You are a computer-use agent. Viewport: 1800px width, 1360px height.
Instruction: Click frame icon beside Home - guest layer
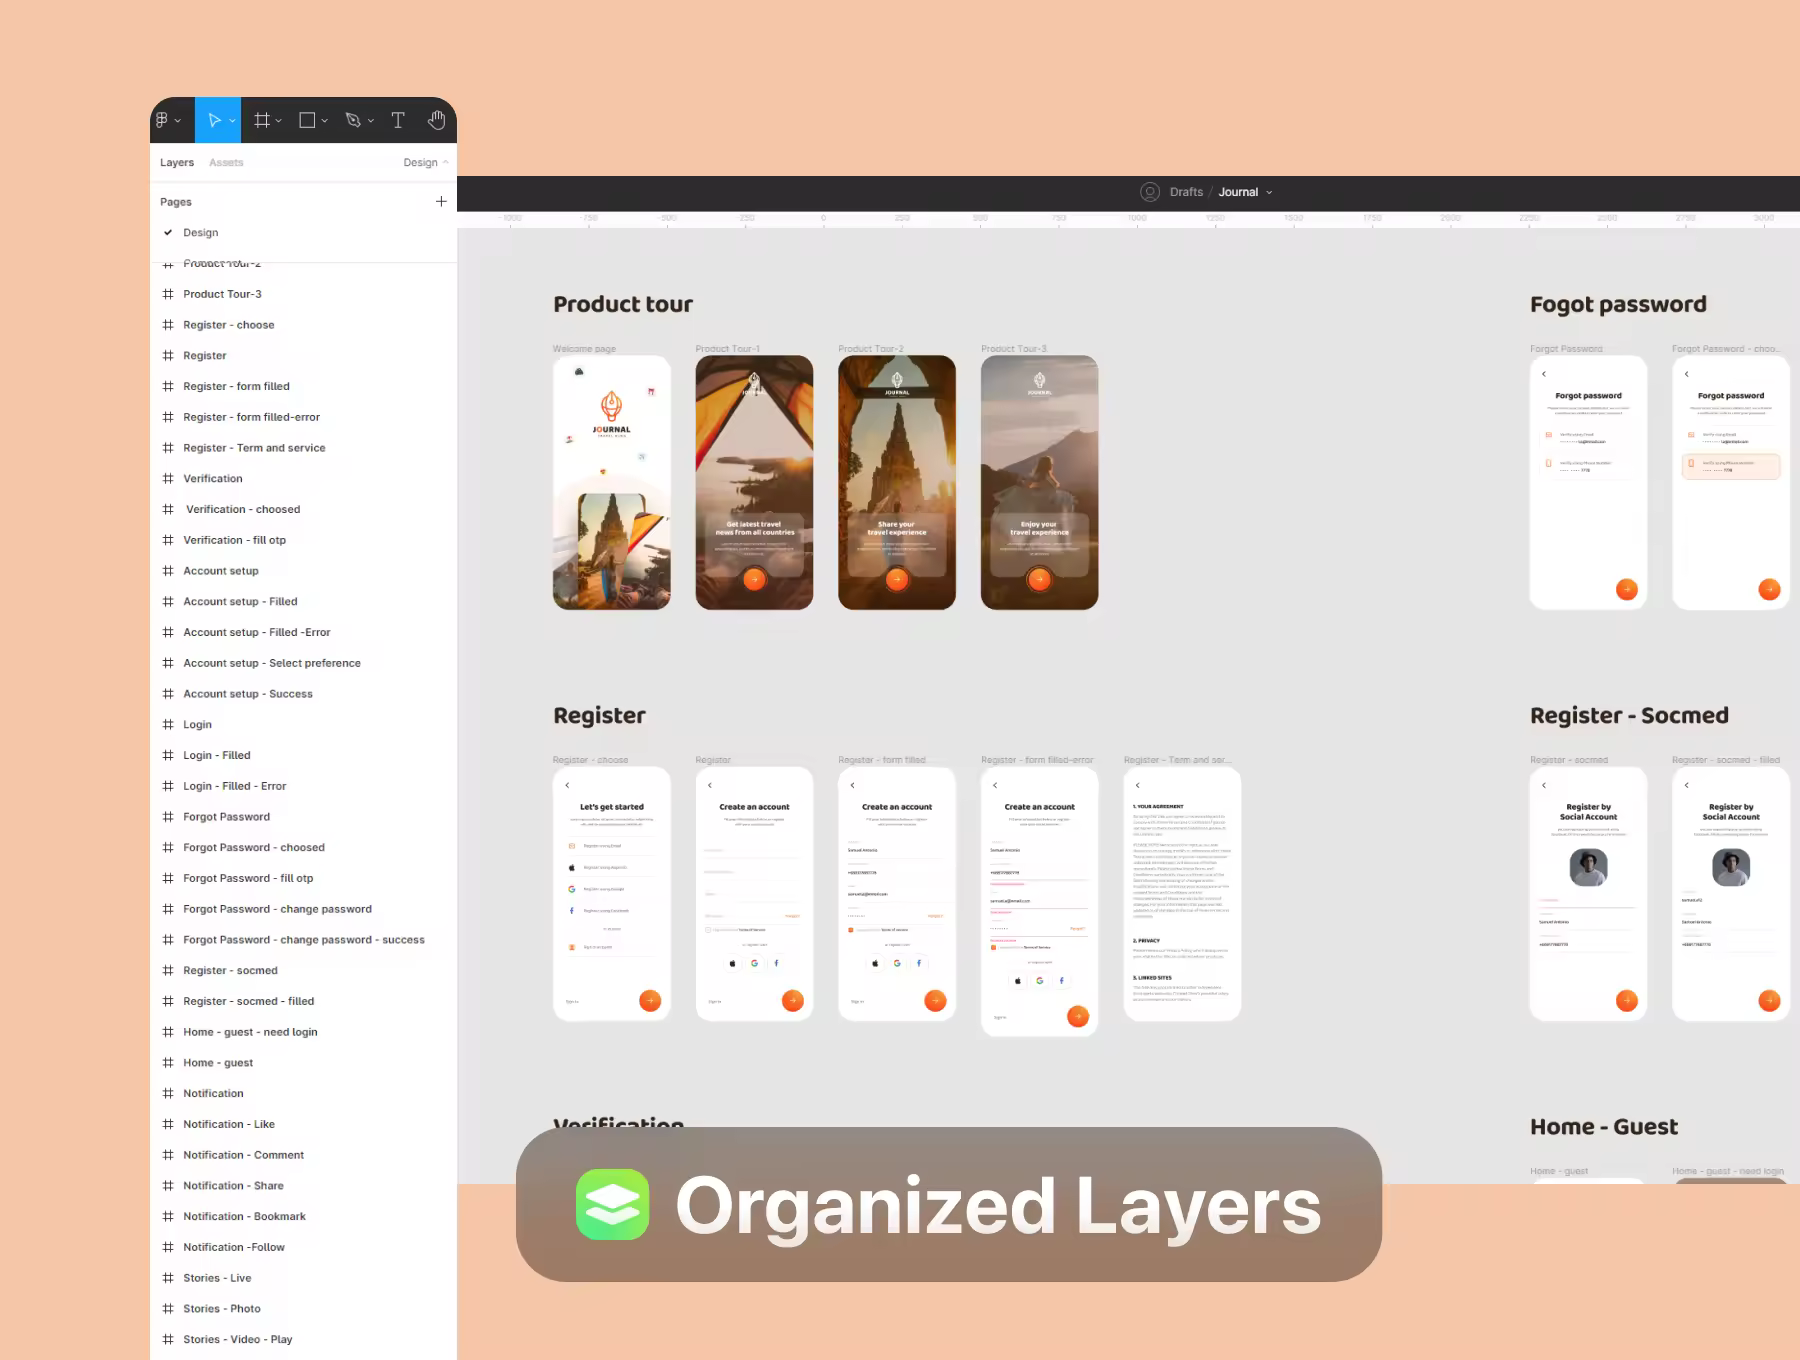pos(168,1063)
